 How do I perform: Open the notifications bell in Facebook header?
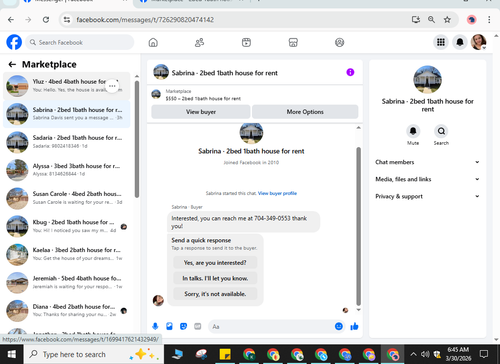[460, 42]
